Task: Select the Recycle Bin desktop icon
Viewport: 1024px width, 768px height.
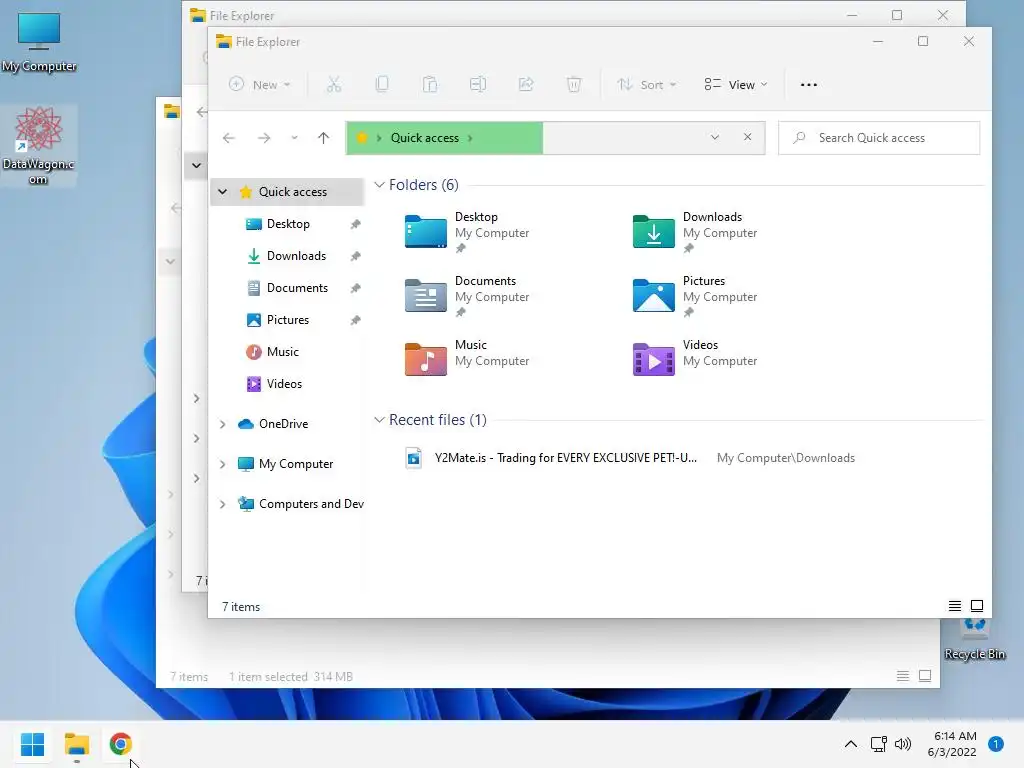Action: click(974, 639)
